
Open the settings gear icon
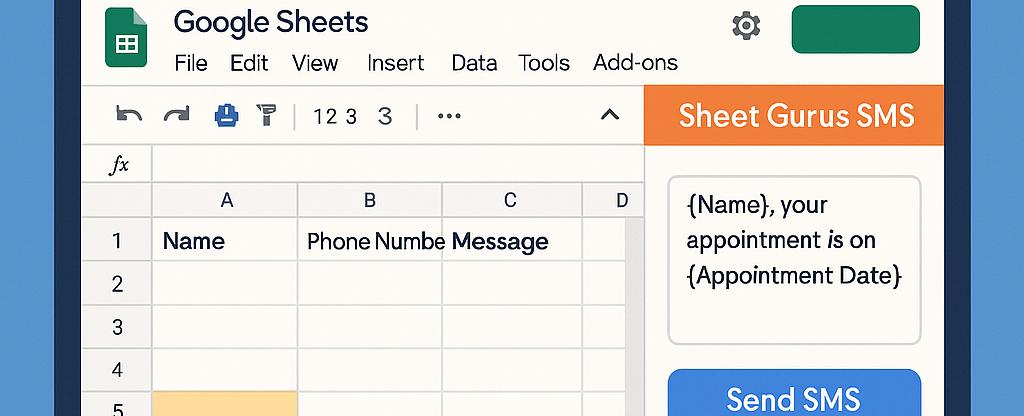(x=746, y=27)
